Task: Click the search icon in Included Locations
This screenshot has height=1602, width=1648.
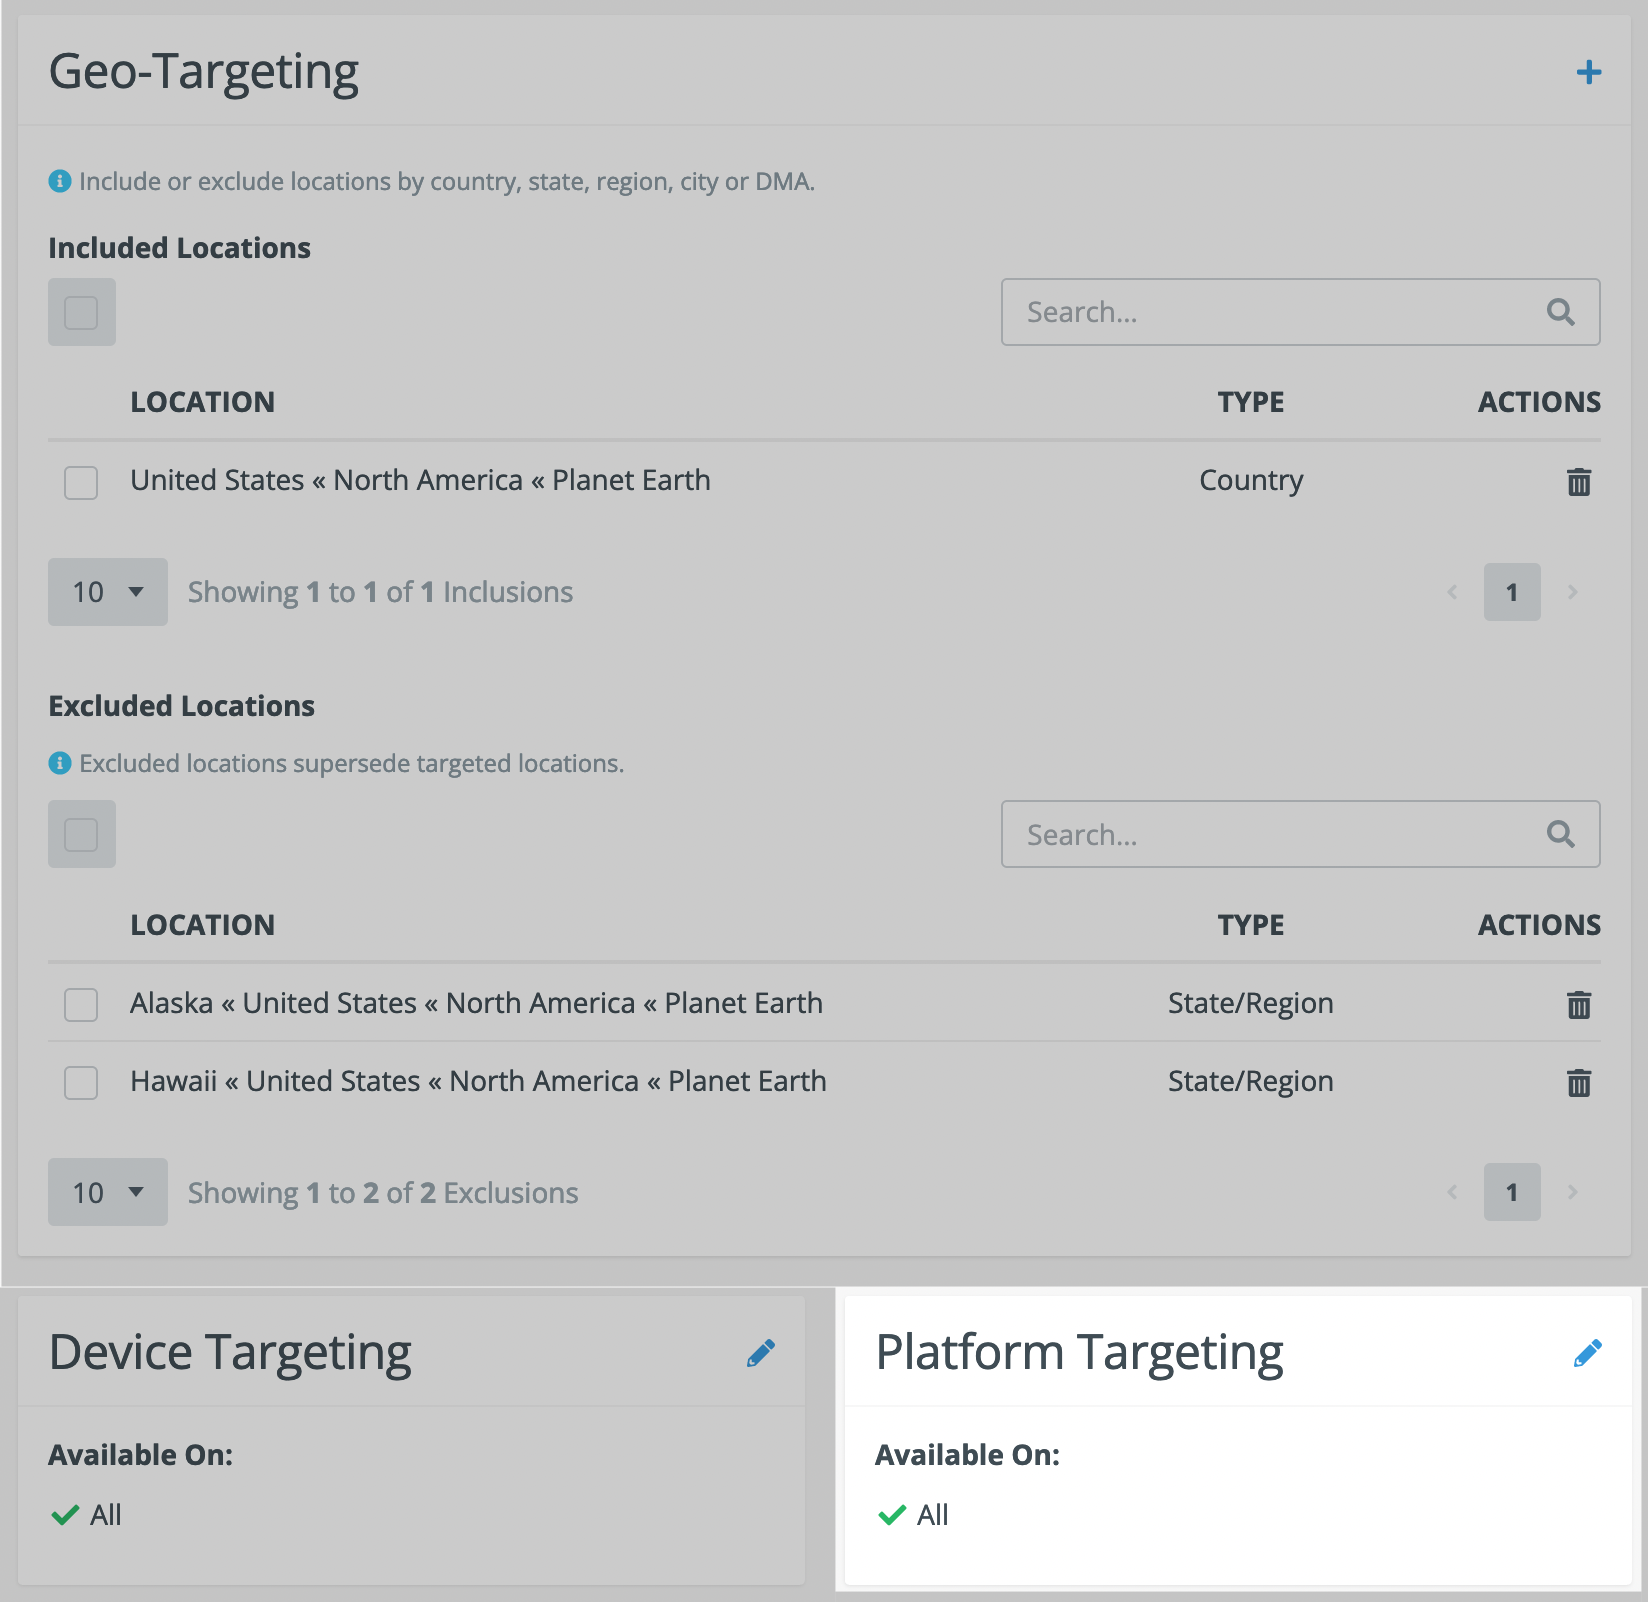Action: (1560, 313)
